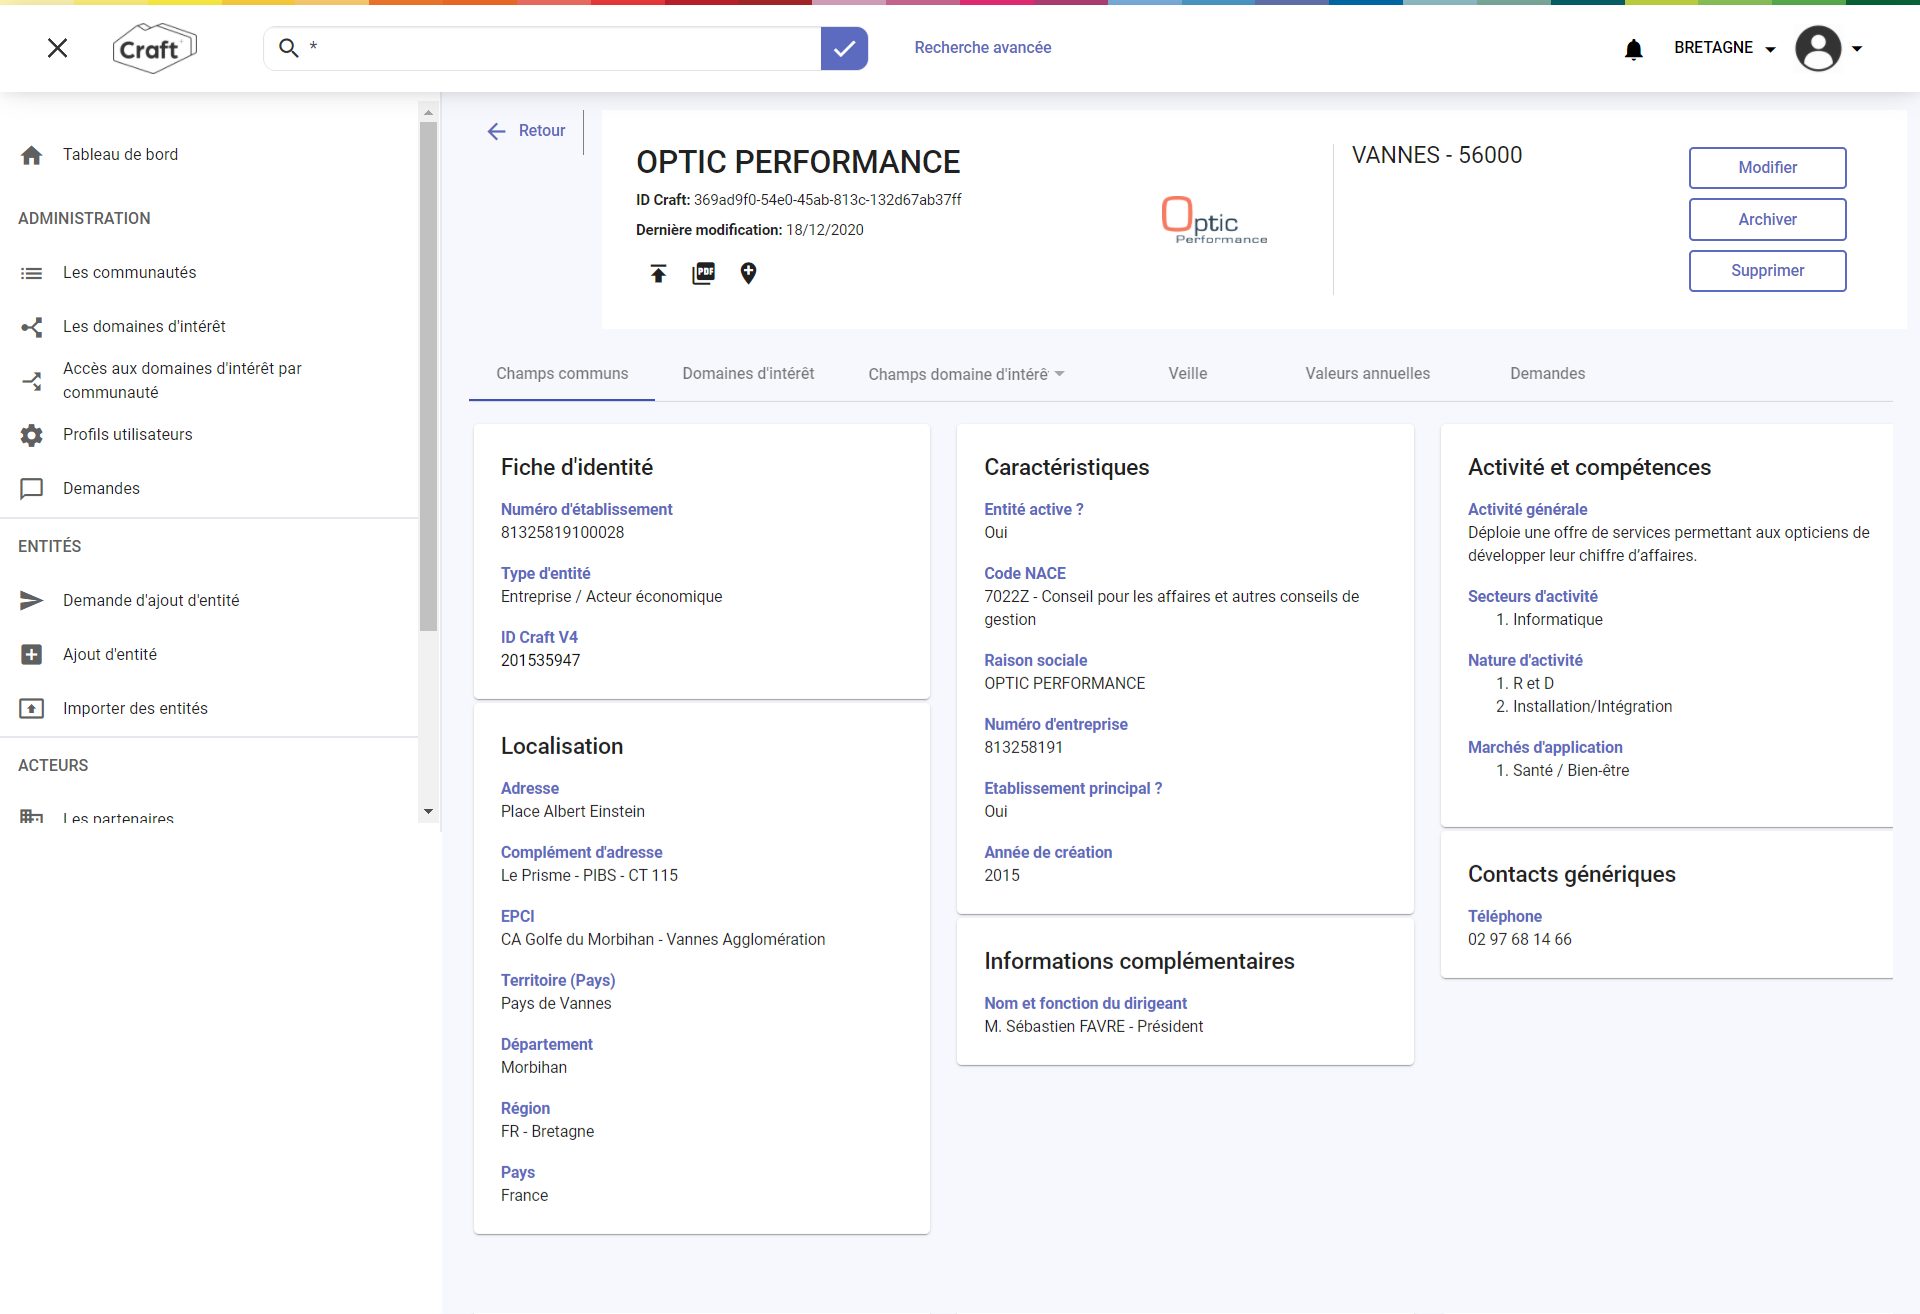This screenshot has height=1314, width=1920.
Task: Click the Les communautés list icon
Action: (32, 273)
